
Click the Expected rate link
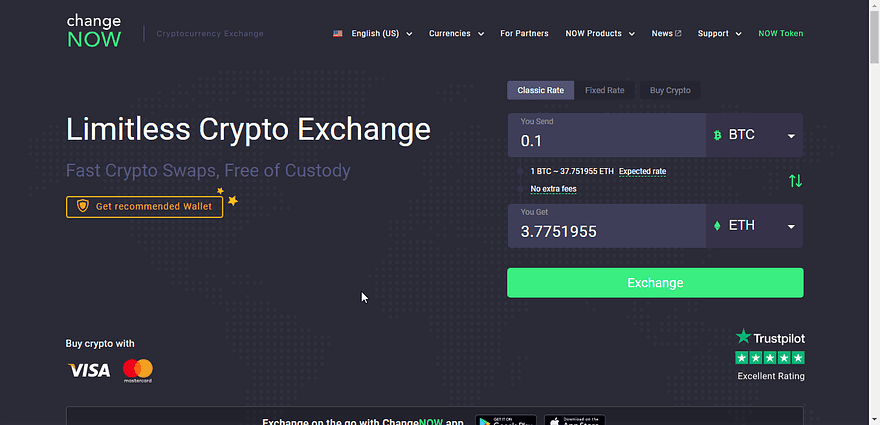coord(642,171)
